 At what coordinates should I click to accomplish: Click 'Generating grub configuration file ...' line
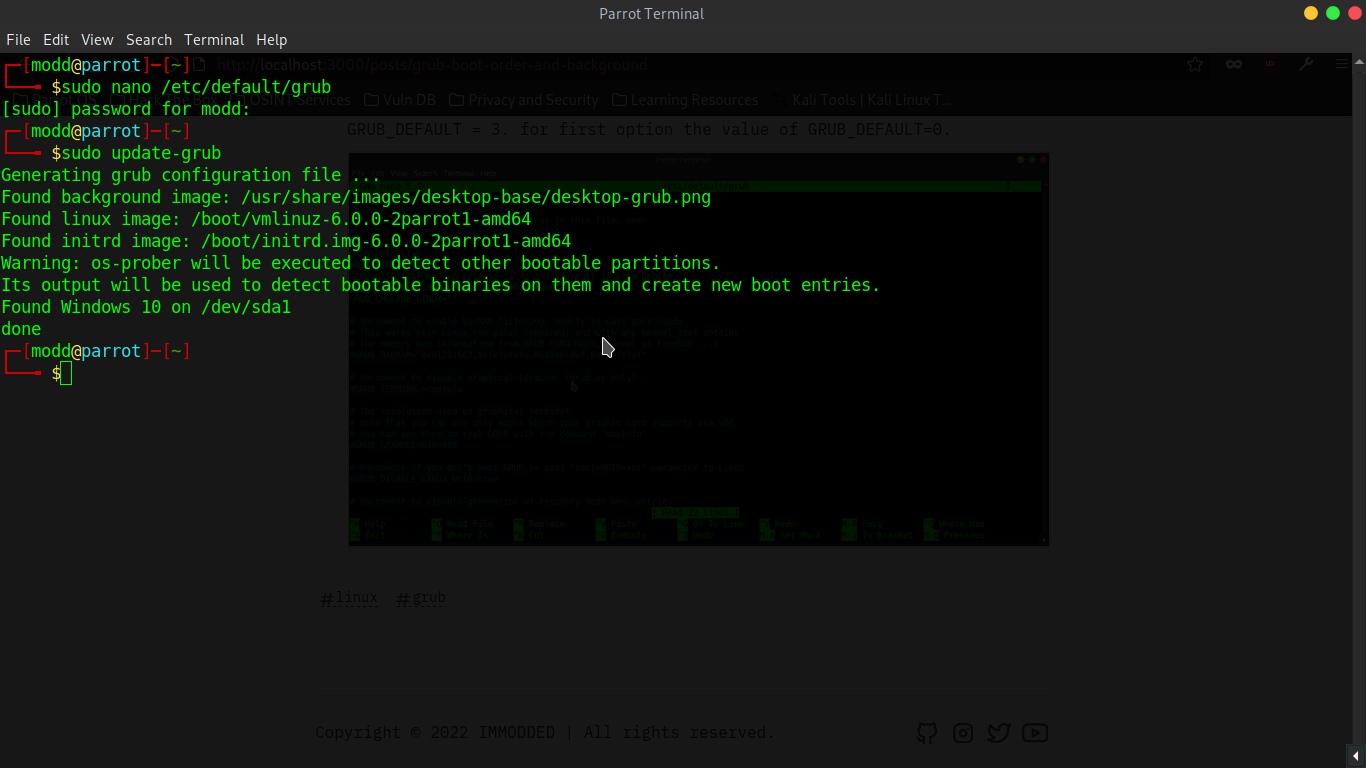[191, 175]
